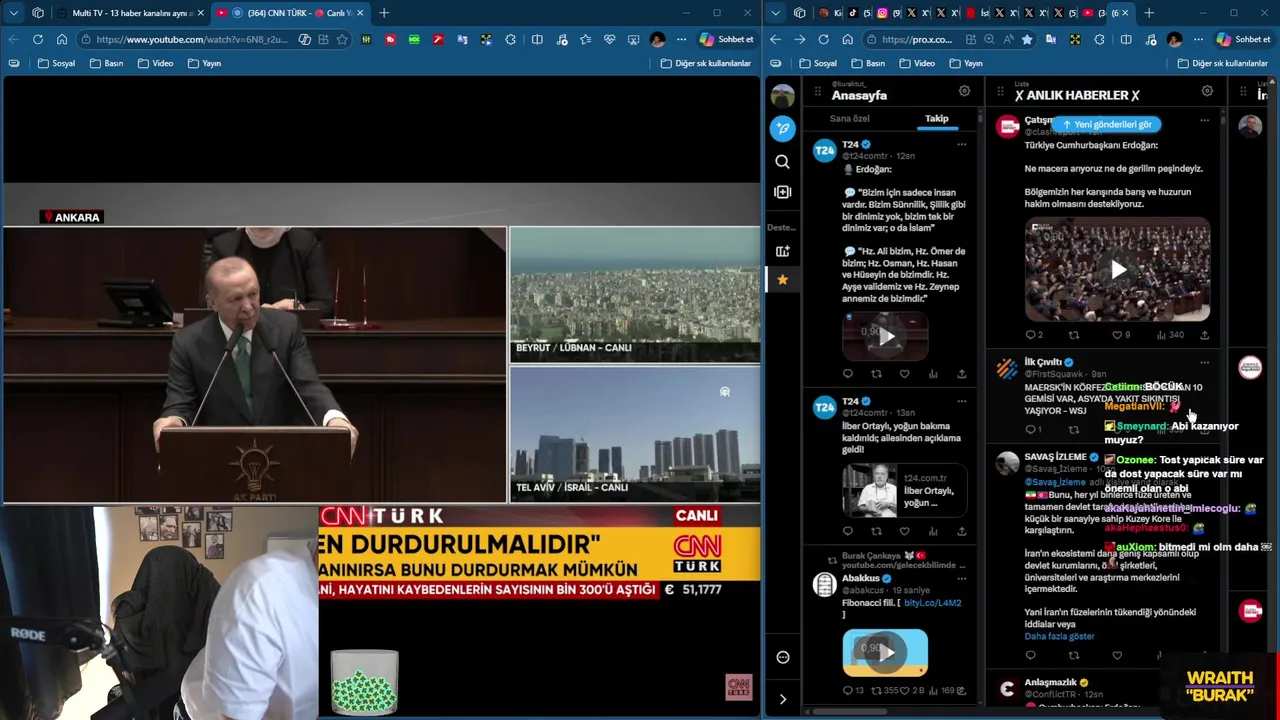Viewport: 1280px width, 720px height.
Task: Repost the T24 İlber Ortaylı post
Action: 876,531
